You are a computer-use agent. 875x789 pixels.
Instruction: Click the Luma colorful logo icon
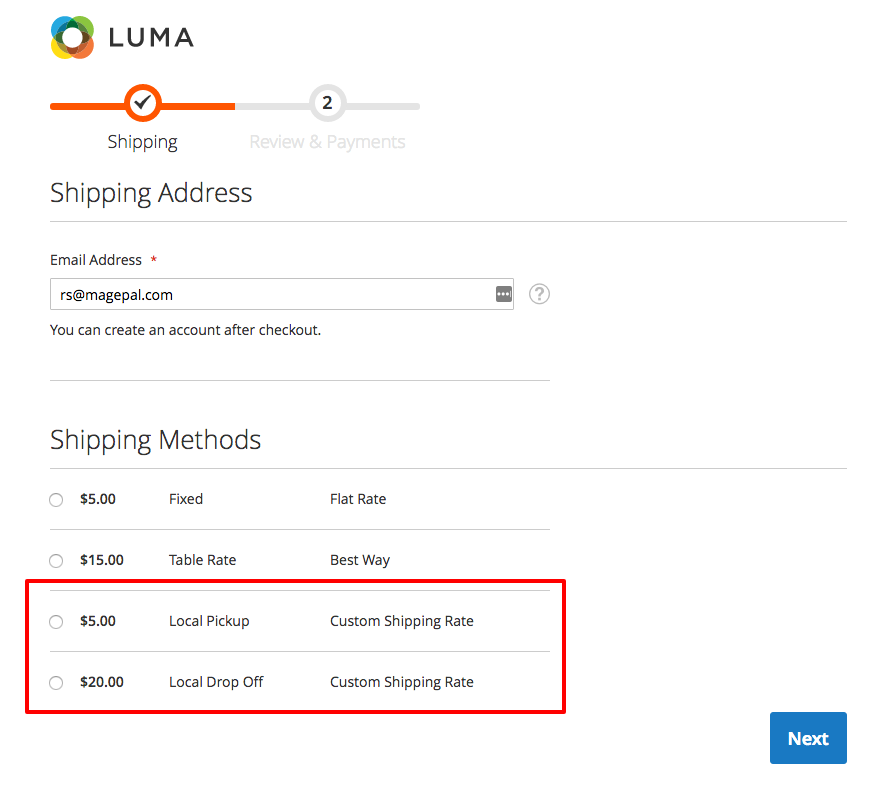[72, 37]
